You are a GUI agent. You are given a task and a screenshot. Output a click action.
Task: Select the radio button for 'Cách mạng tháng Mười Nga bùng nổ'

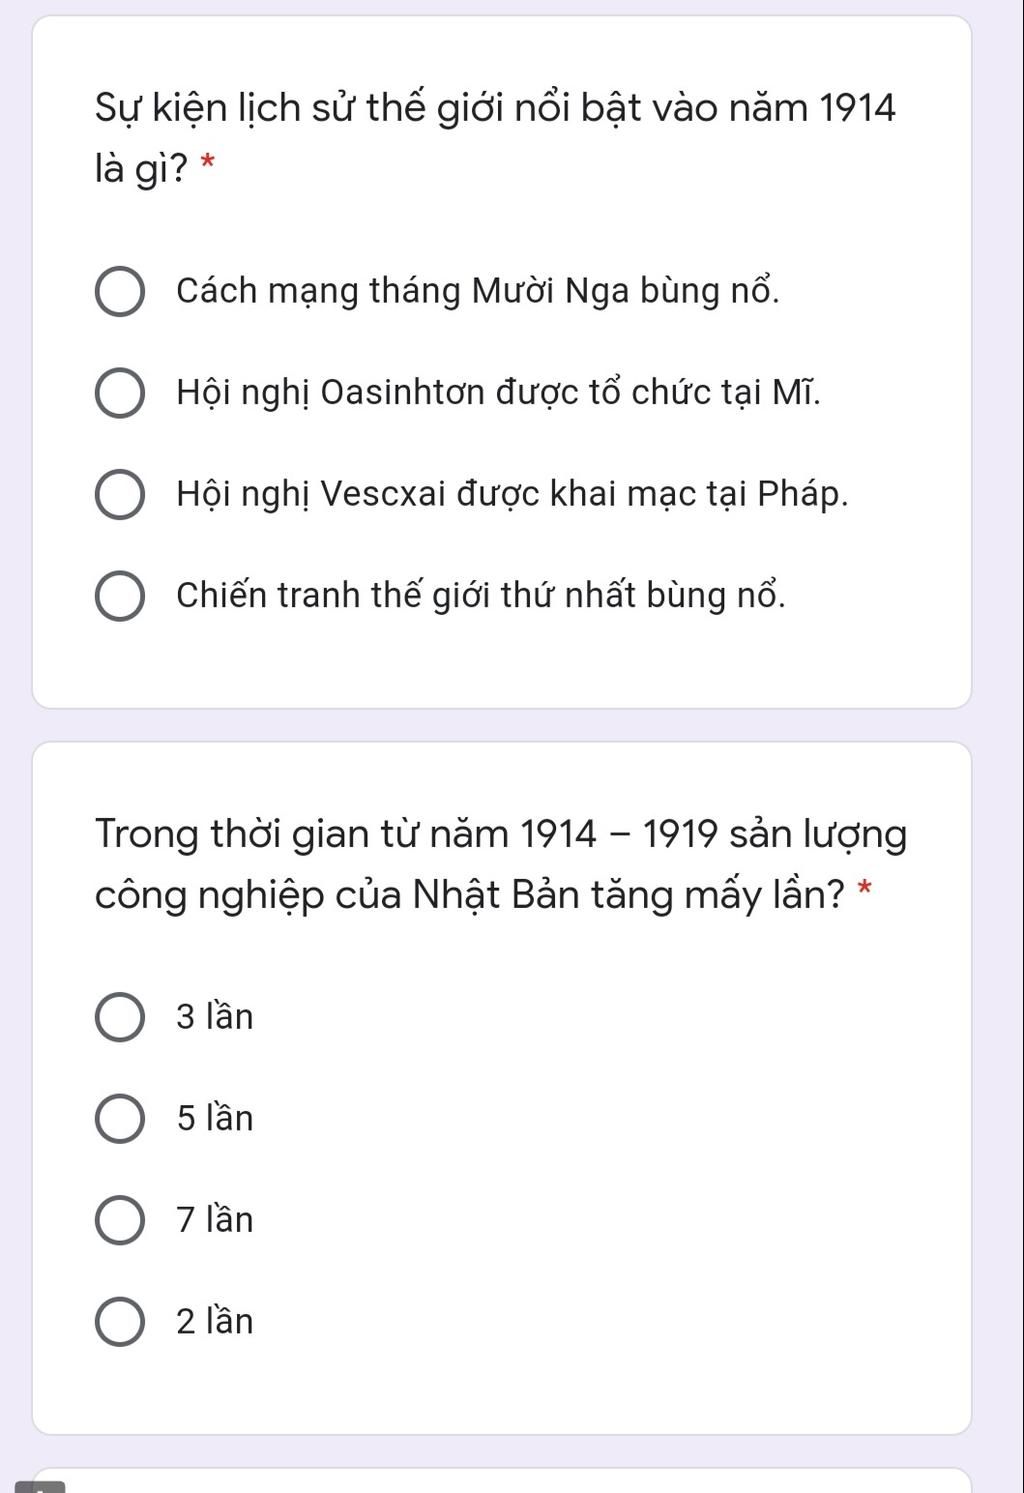click(120, 292)
